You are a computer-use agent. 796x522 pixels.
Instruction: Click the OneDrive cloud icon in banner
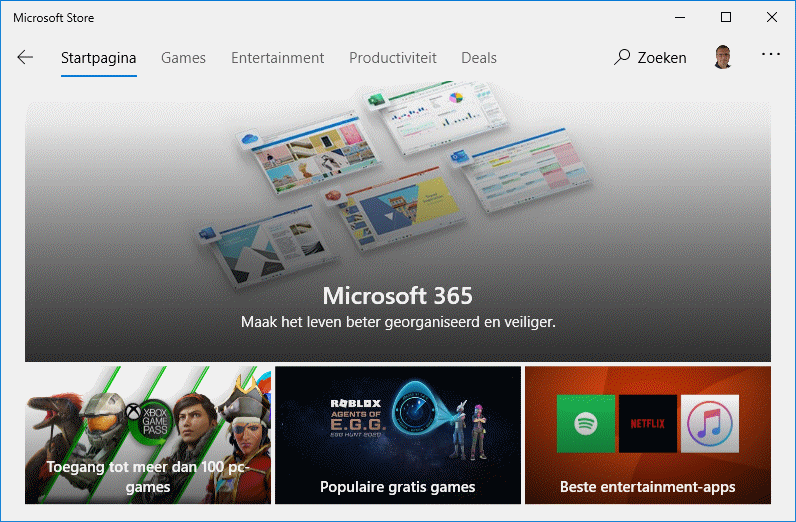coord(249,139)
